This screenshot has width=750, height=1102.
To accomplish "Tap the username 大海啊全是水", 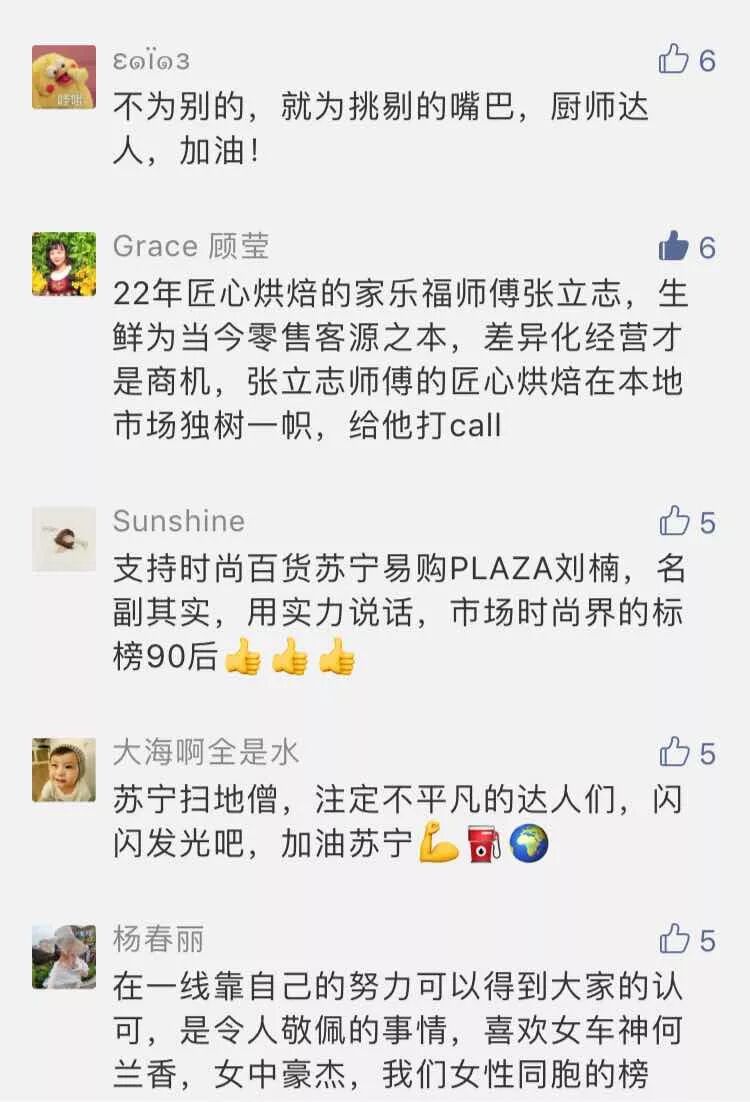I will 205,753.
